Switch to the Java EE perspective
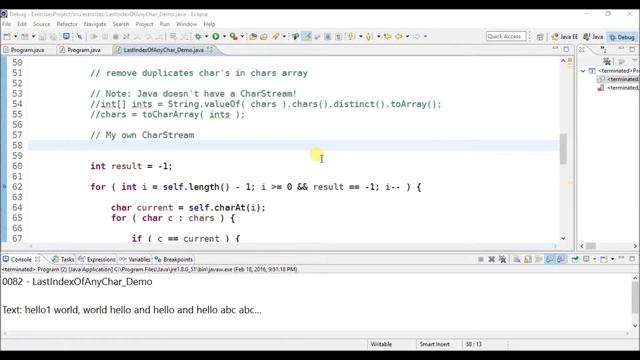The width and height of the screenshot is (640, 360). click(x=564, y=37)
